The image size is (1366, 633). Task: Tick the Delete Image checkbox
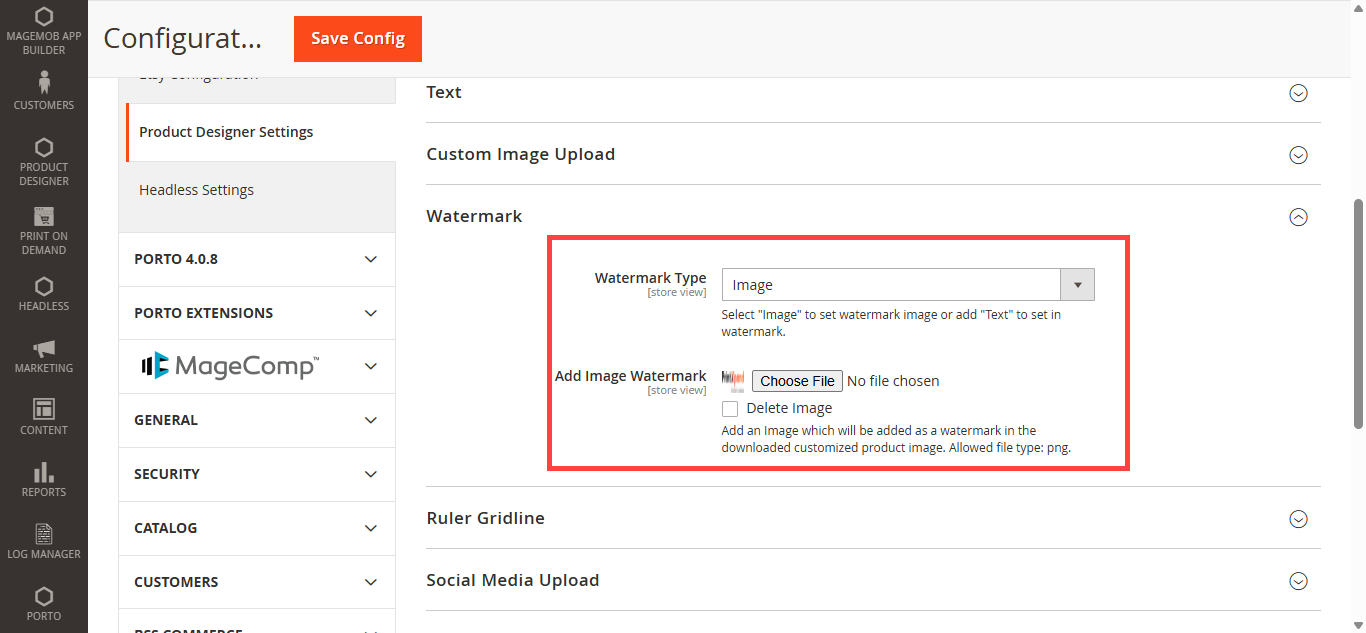(x=730, y=408)
